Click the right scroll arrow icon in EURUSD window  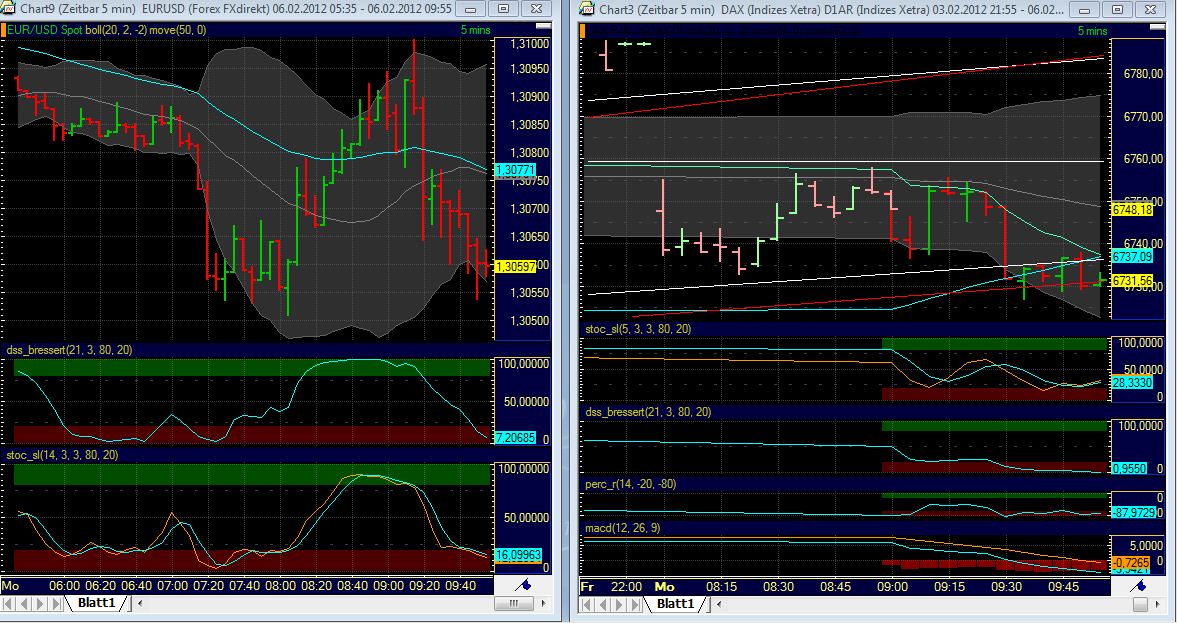click(x=543, y=604)
